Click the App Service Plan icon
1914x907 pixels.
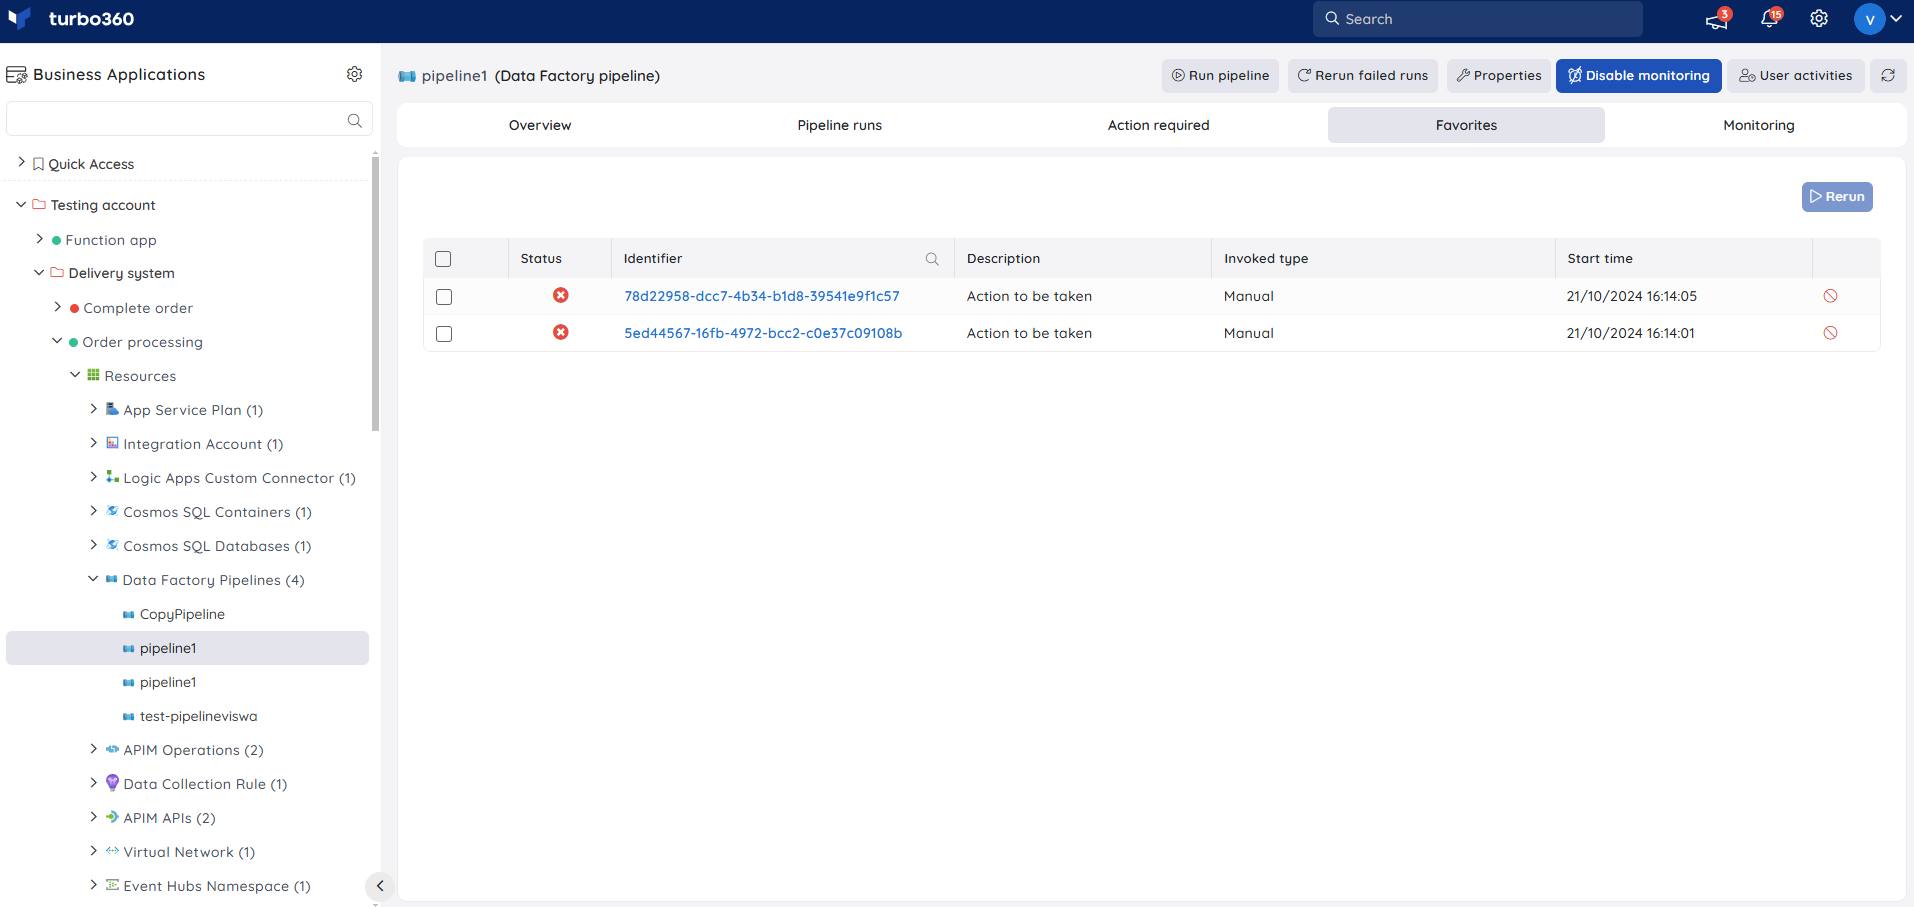coord(112,409)
